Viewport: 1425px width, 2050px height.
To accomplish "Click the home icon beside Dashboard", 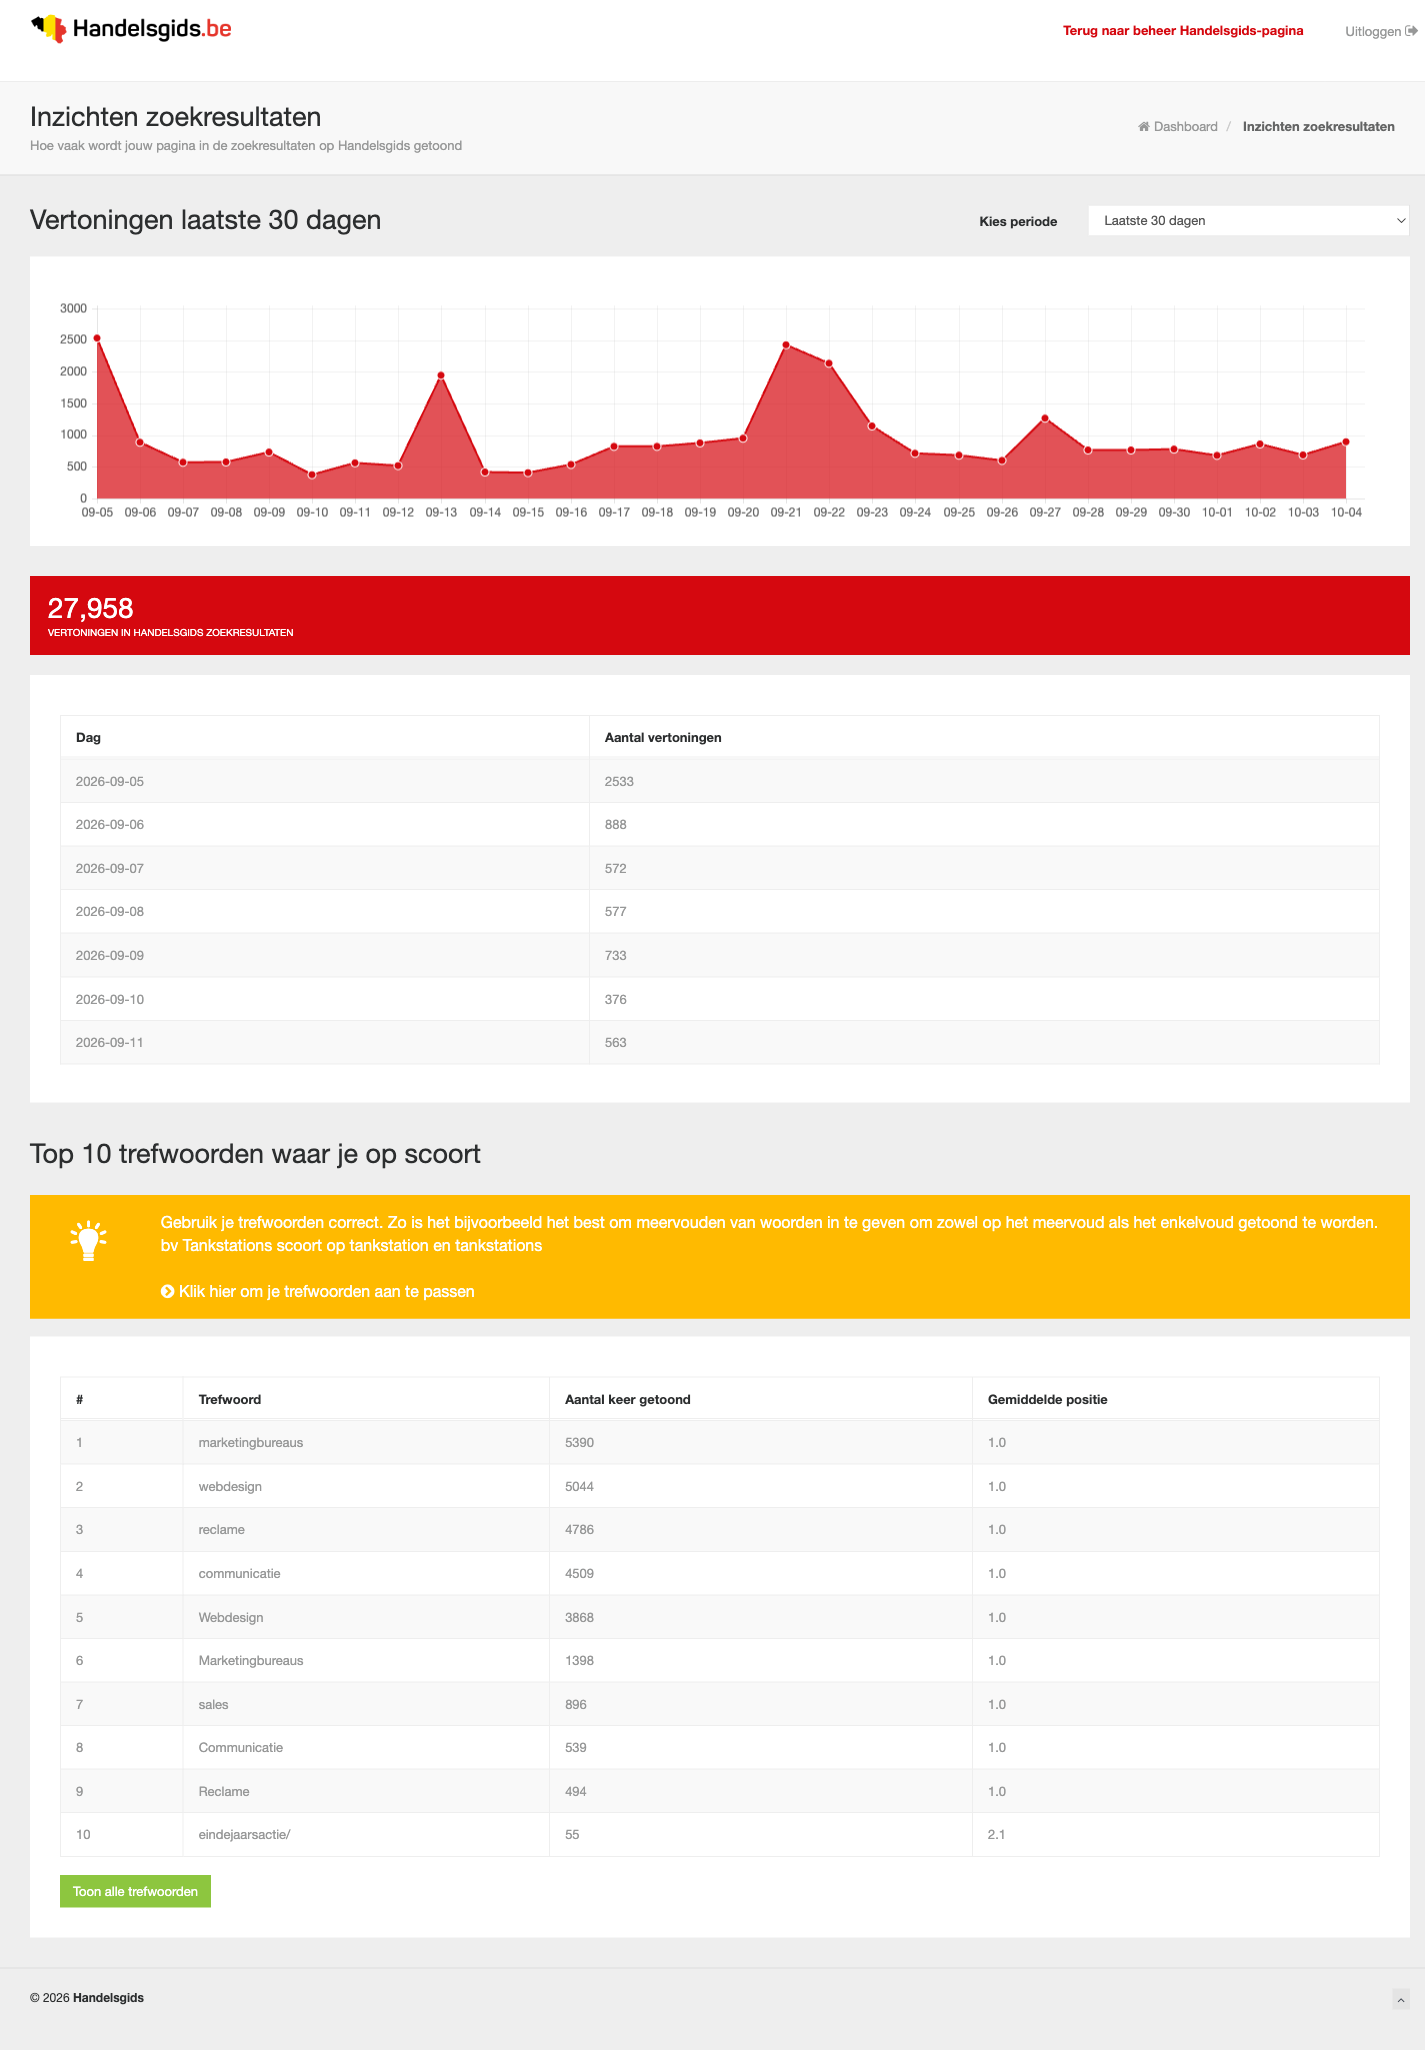I will [x=1144, y=127].
